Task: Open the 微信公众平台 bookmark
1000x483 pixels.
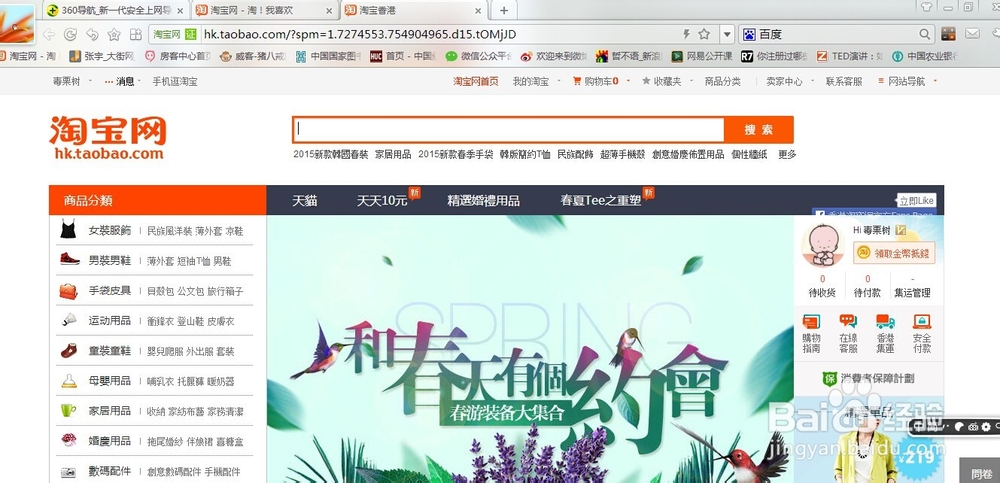Action: 479,56
